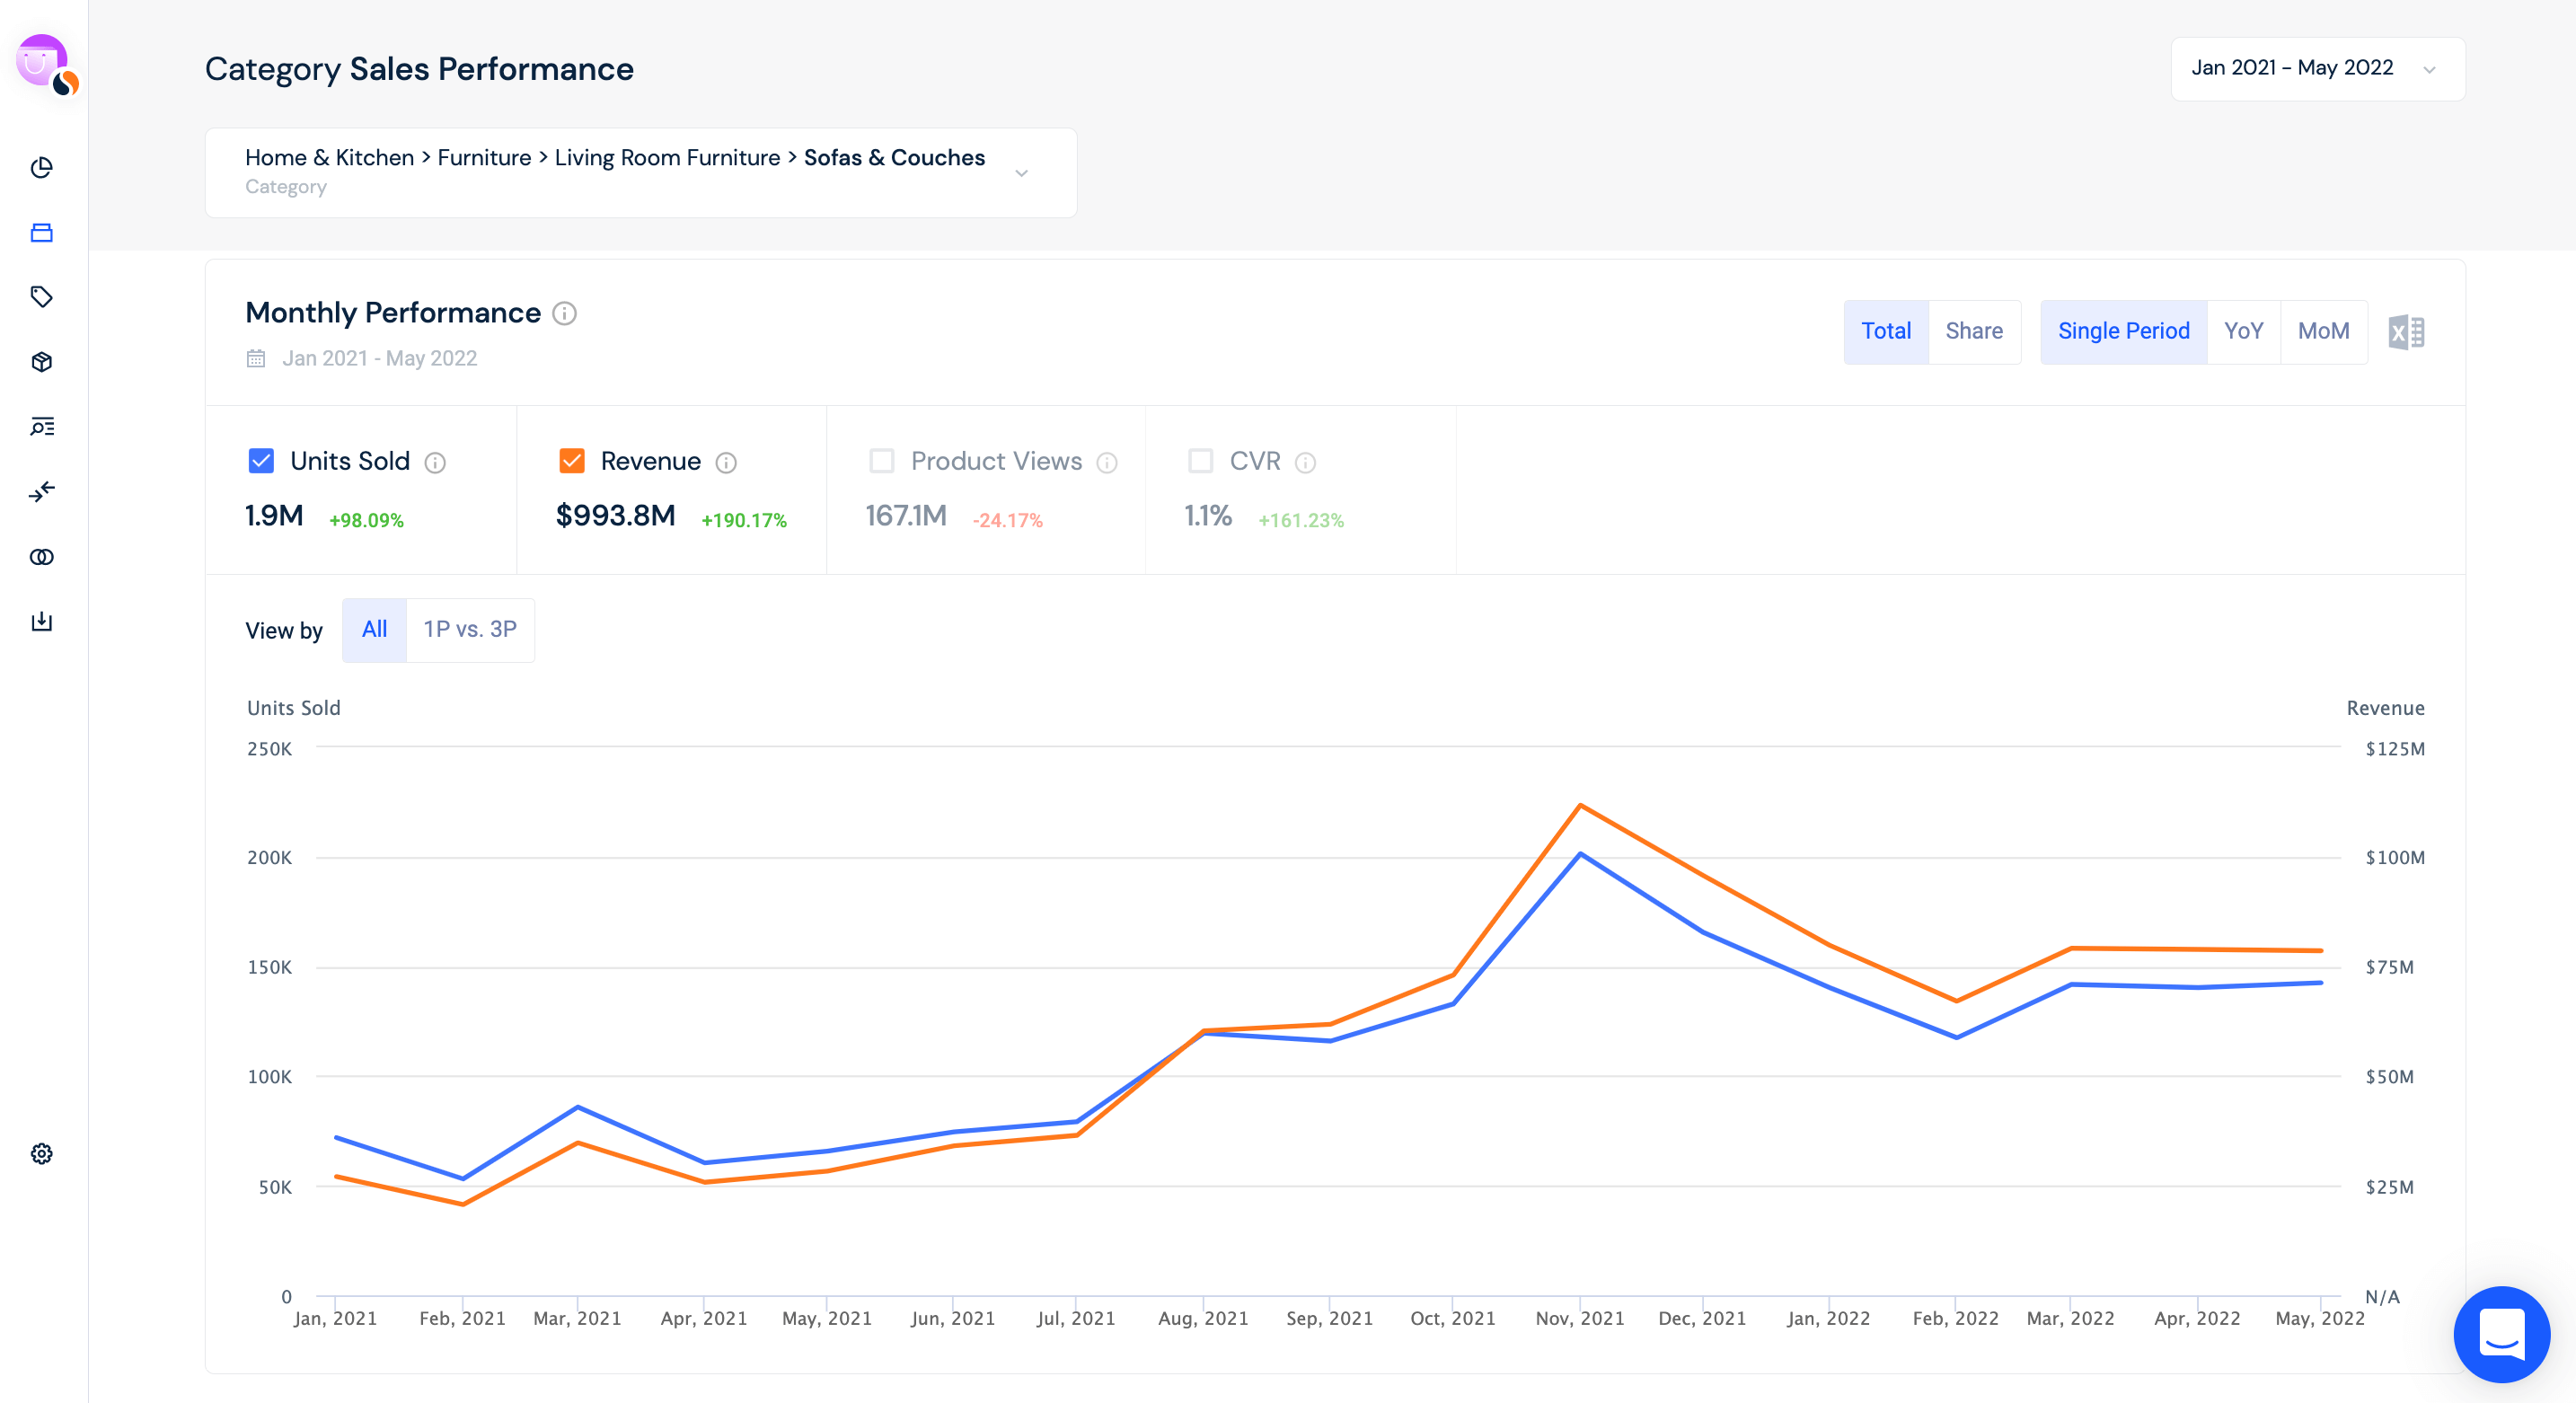Screen dimensions: 2576x1403
Task: Open the pie chart analytics section in sidebar
Action: click(x=42, y=168)
